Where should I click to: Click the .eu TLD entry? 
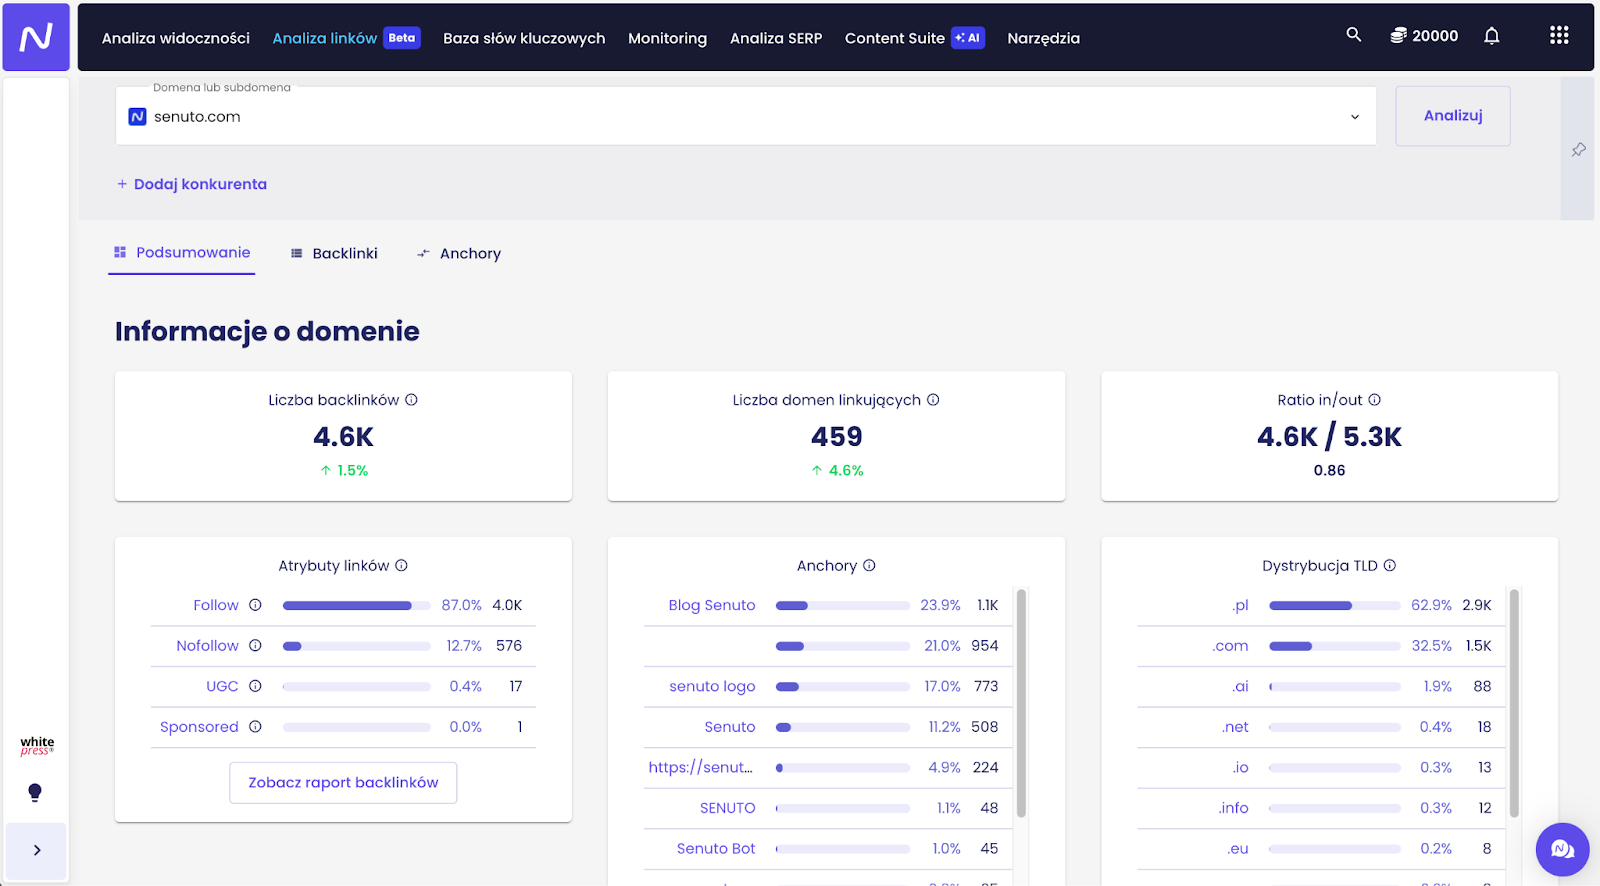tap(1238, 848)
